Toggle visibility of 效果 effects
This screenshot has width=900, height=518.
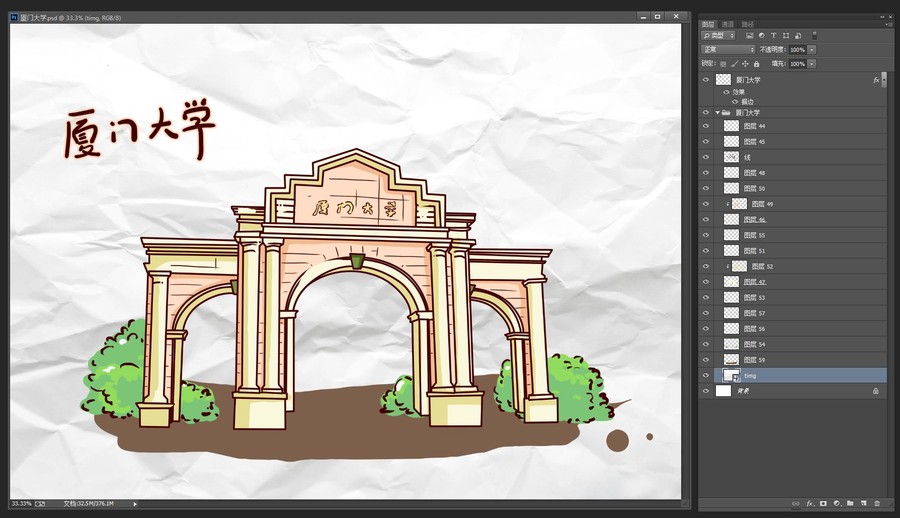coord(726,92)
